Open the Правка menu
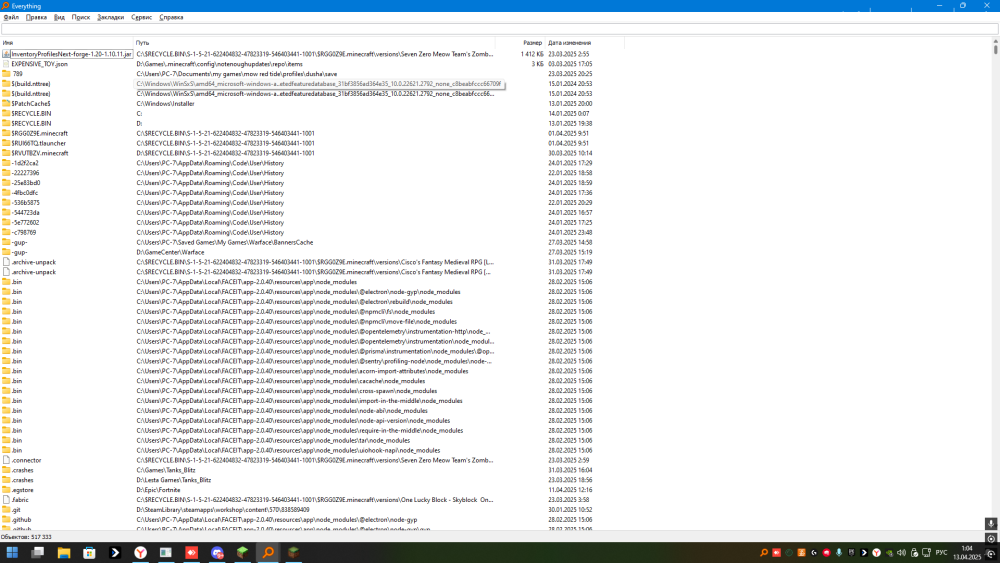This screenshot has width=1000, height=563. tap(36, 17)
